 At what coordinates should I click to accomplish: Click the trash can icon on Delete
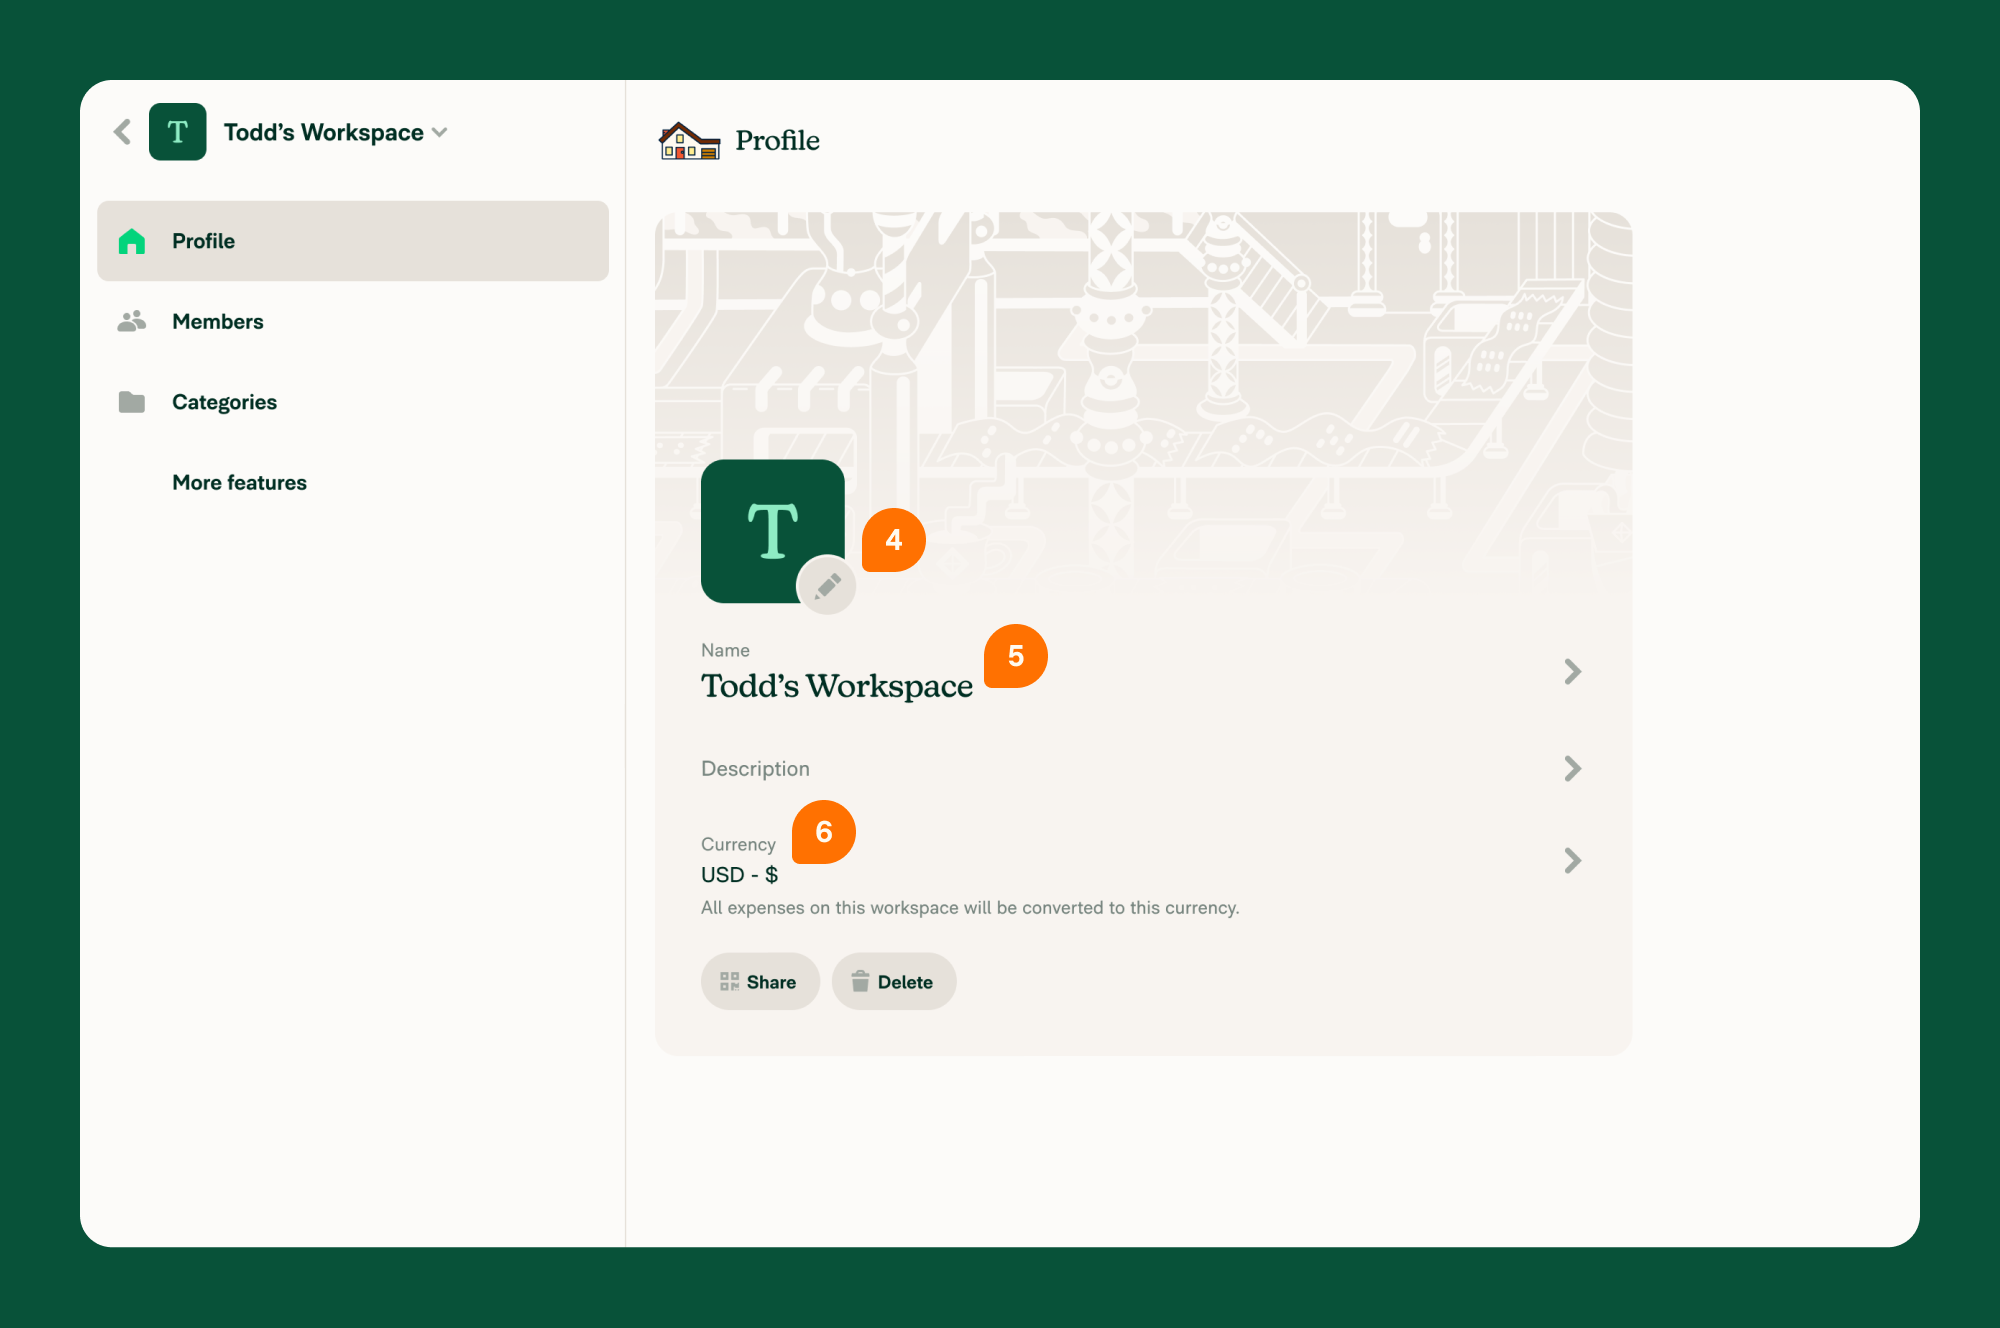coord(860,982)
